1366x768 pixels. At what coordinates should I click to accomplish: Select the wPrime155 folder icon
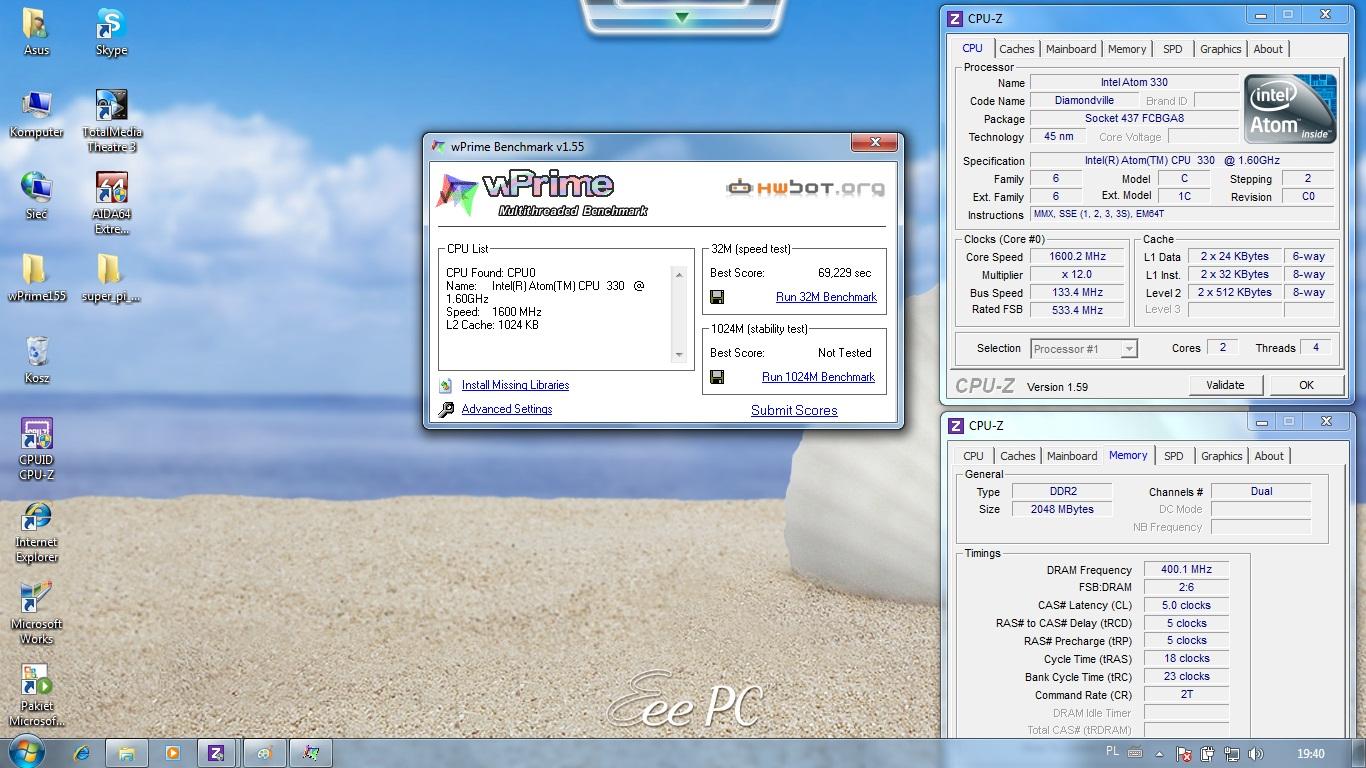pos(36,278)
